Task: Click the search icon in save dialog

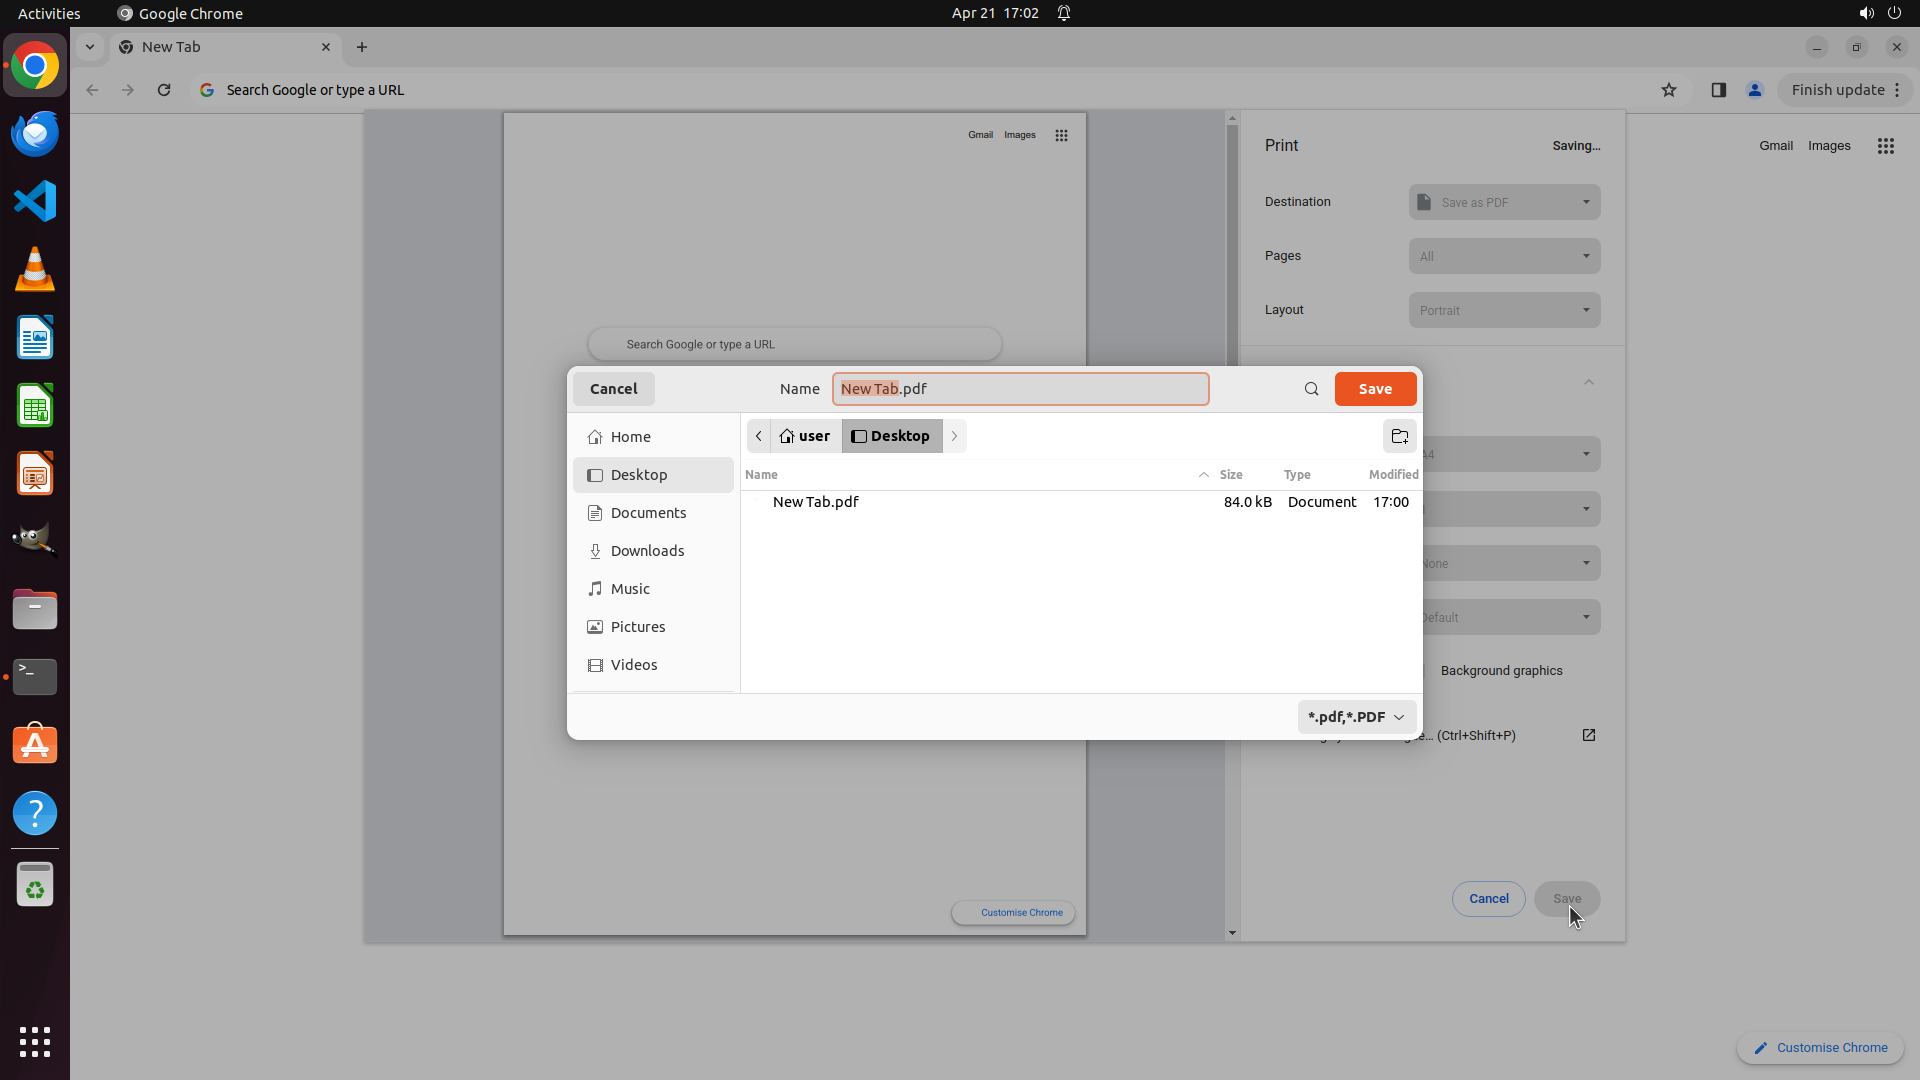Action: [1311, 389]
